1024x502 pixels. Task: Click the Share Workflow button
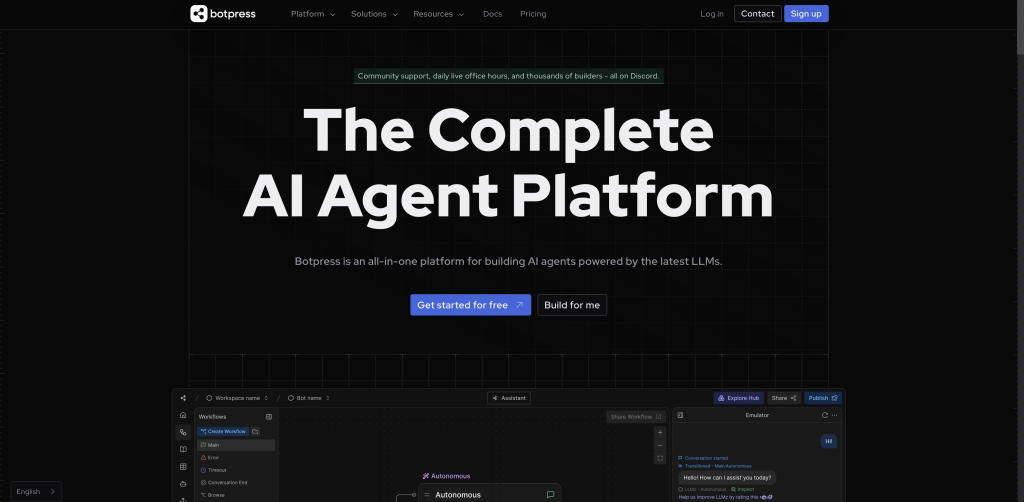(x=636, y=416)
